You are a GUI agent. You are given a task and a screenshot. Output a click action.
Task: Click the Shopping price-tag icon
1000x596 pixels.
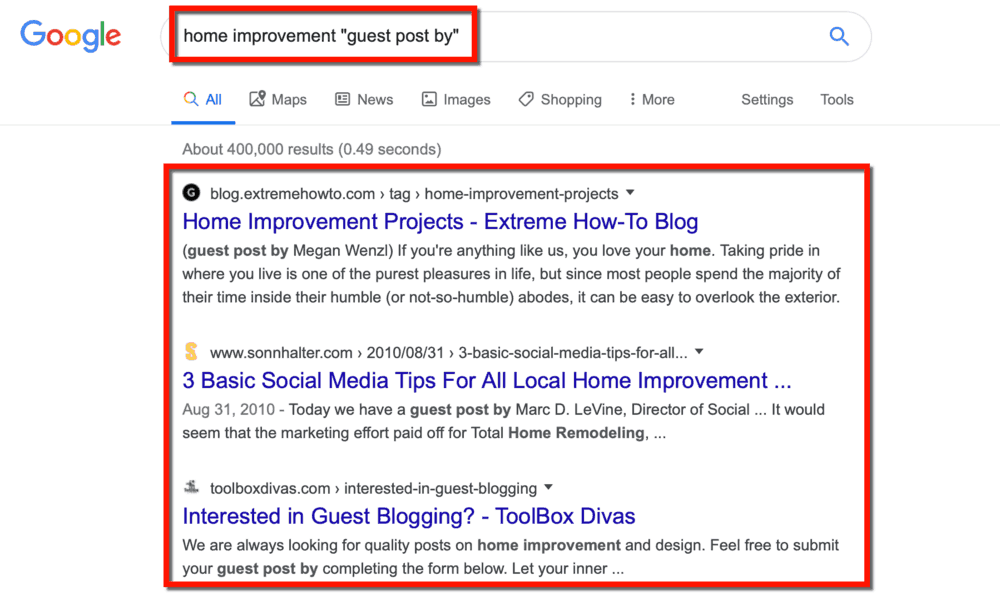pyautogui.click(x=525, y=99)
